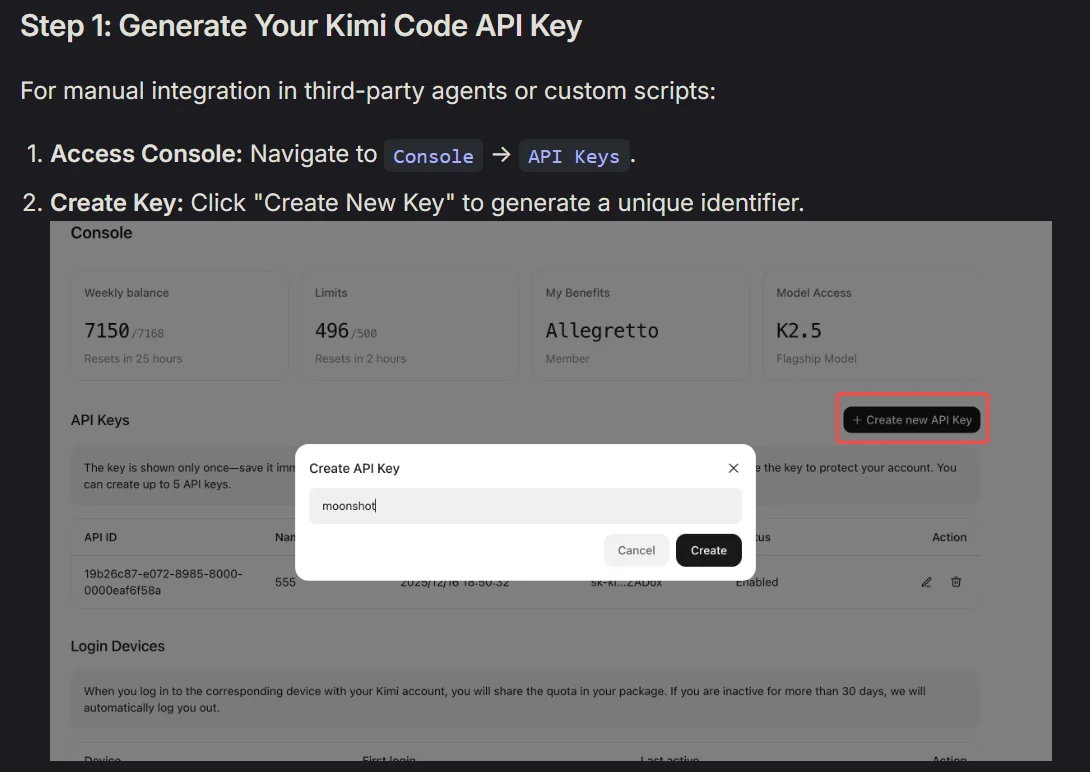1090x772 pixels.
Task: Click the Action column header
Action: [949, 537]
